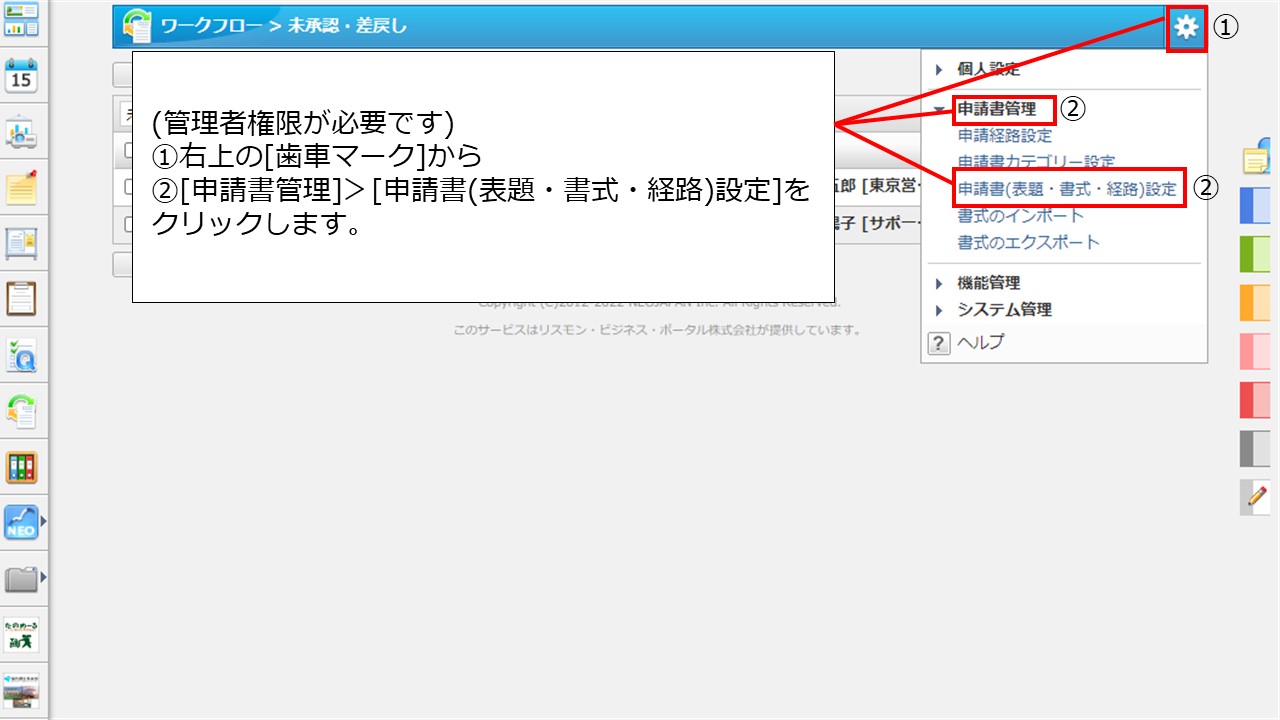Open the yellow sticky memo sidebar icon
Viewport: 1280px width, 720px height.
click(21, 187)
